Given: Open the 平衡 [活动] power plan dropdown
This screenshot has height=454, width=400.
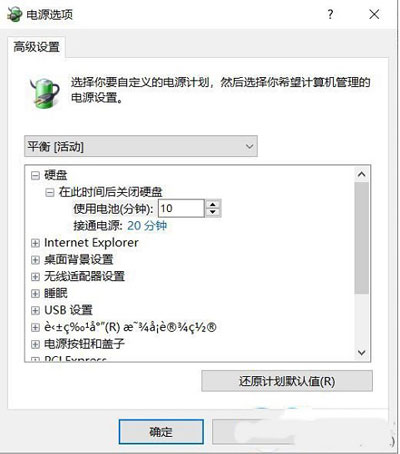Looking at the screenshot, I should pos(141,146).
